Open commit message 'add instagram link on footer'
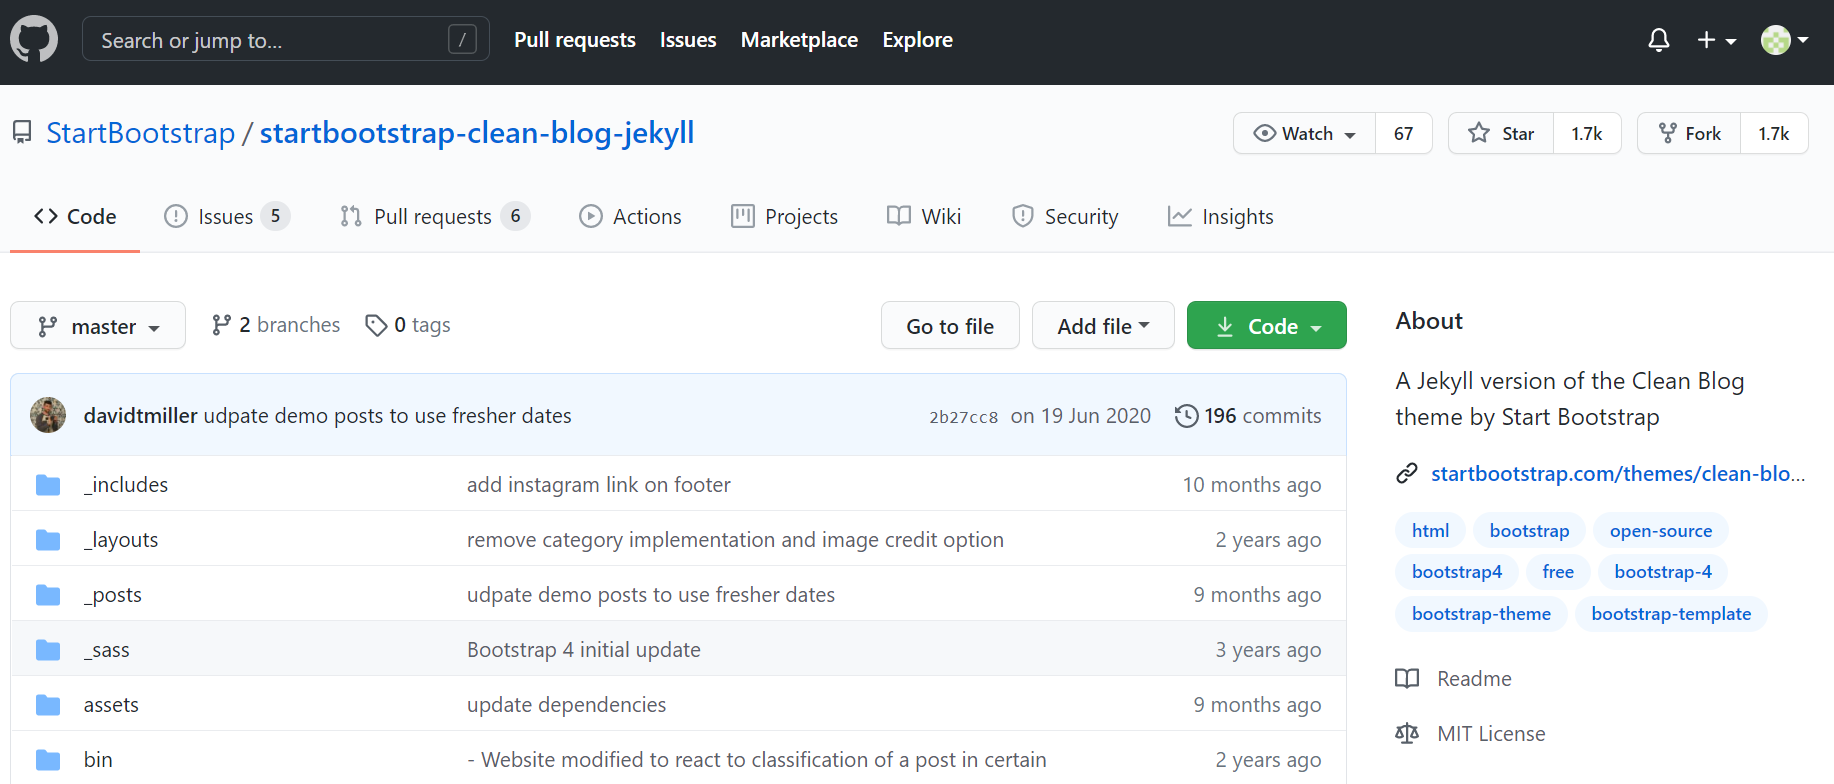 [599, 485]
